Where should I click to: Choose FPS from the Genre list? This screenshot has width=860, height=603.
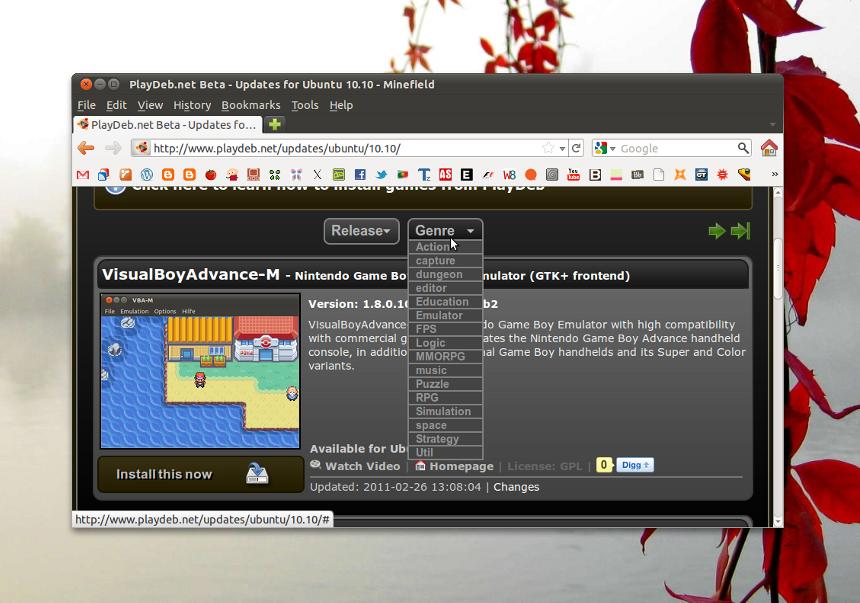coord(445,329)
